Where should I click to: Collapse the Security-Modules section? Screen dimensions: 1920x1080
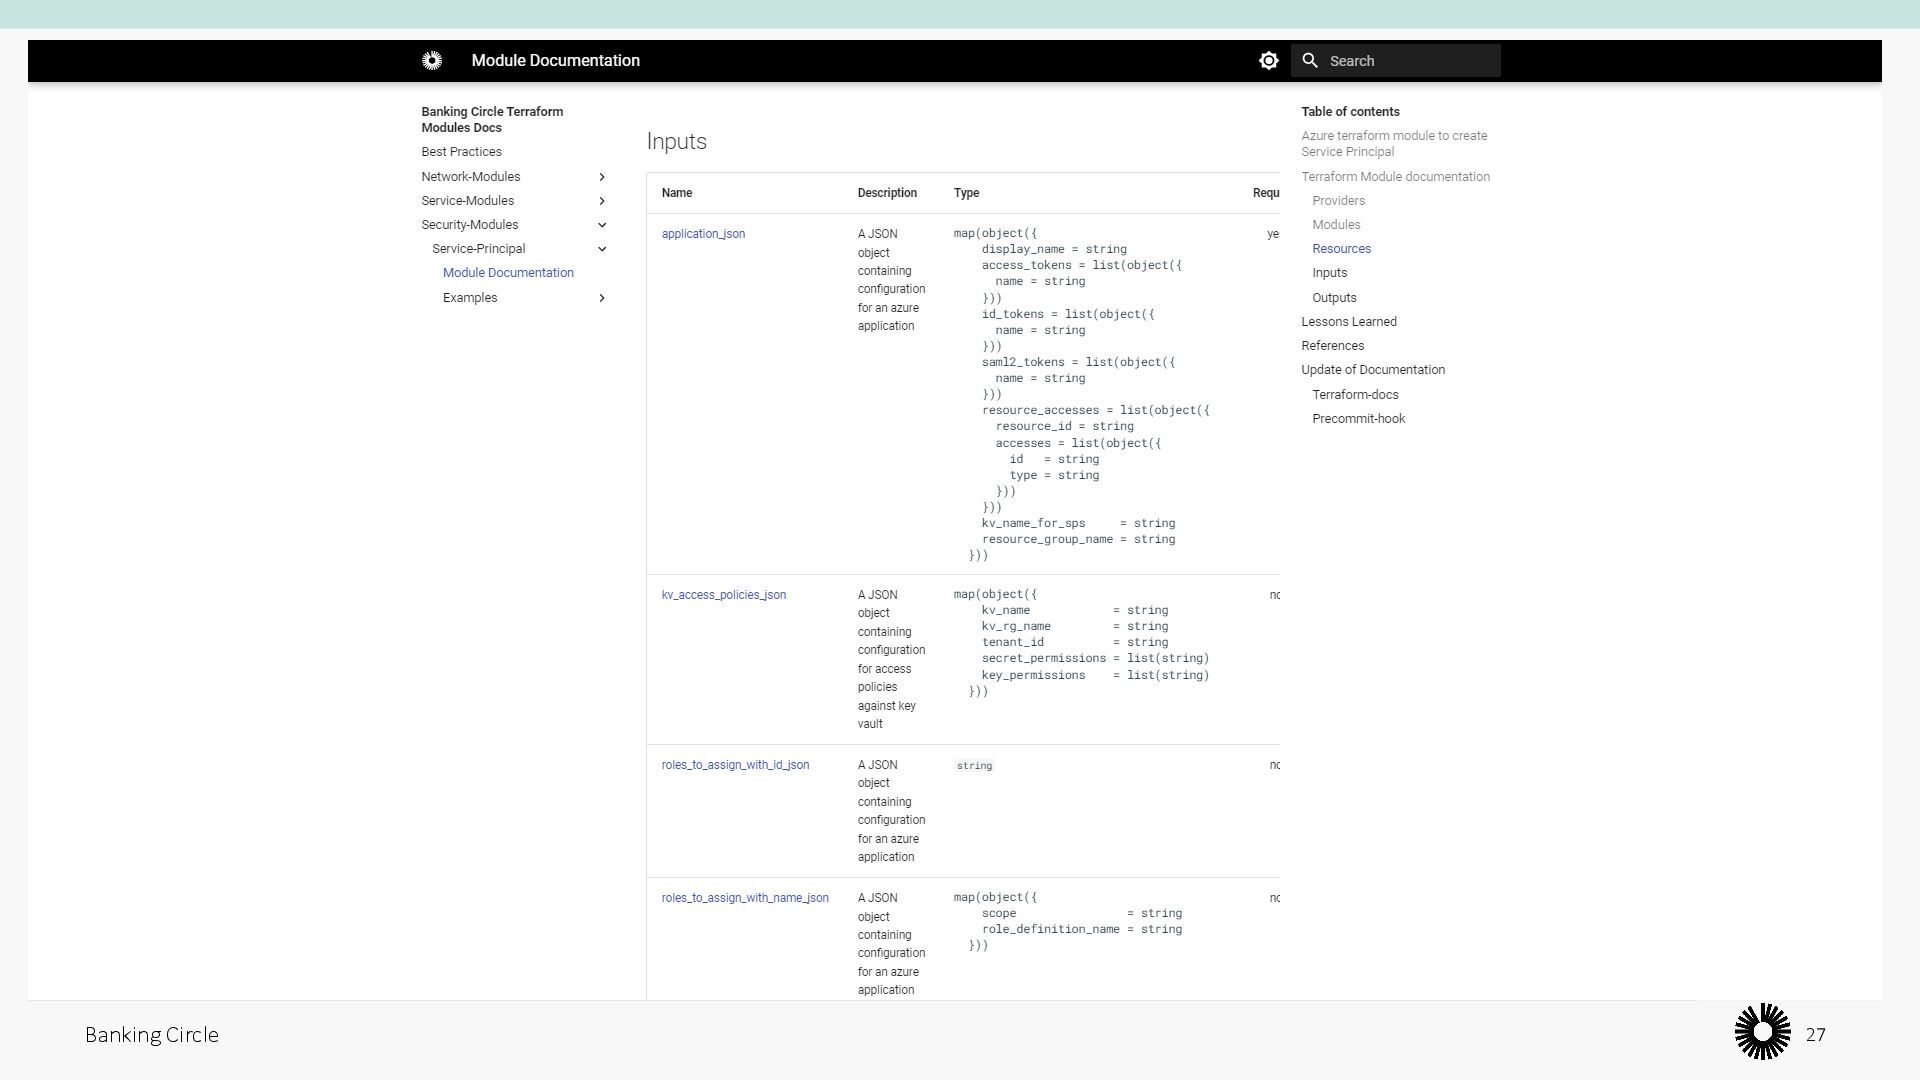602,225
